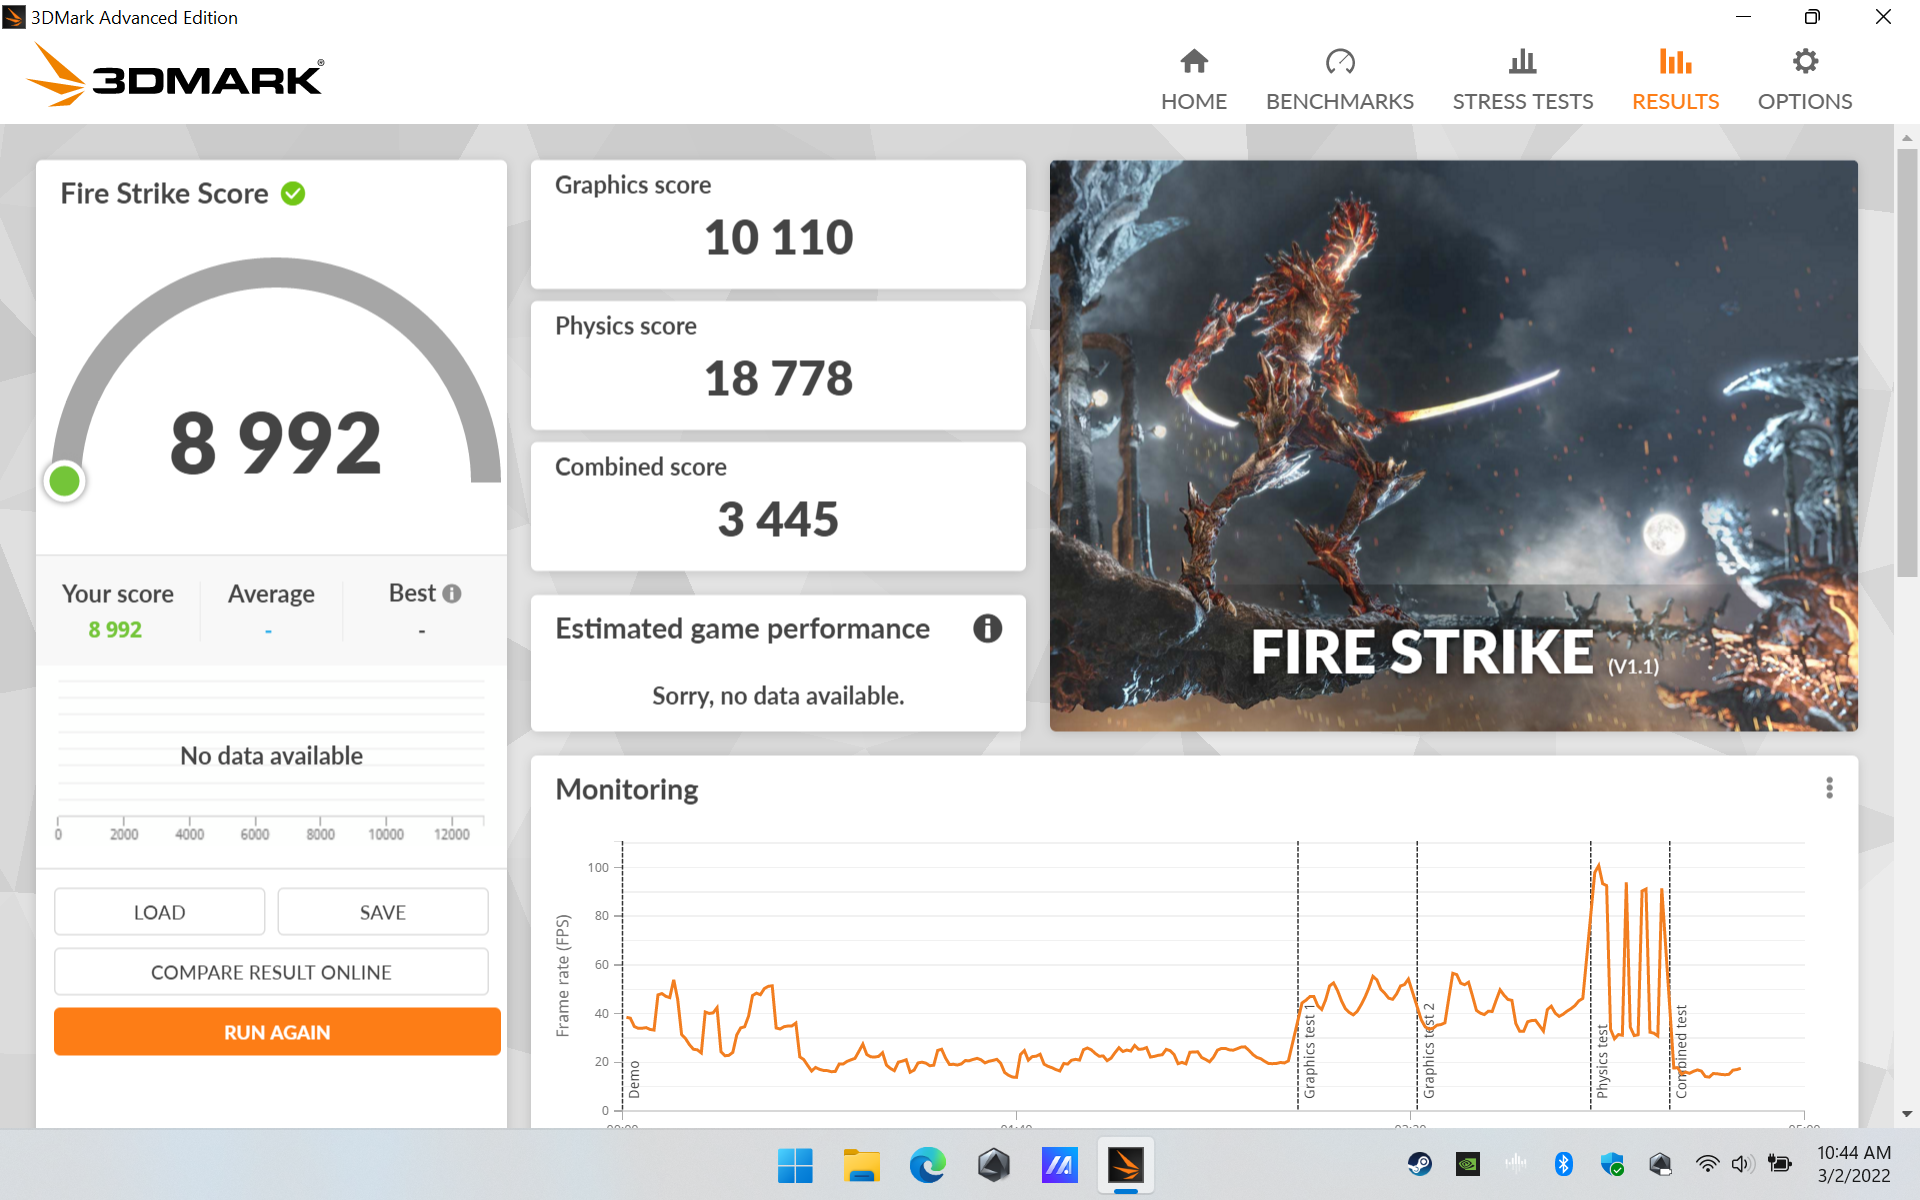The width and height of the screenshot is (1920, 1200).
Task: Click the Bluetooth tray icon
Action: 1563,1164
